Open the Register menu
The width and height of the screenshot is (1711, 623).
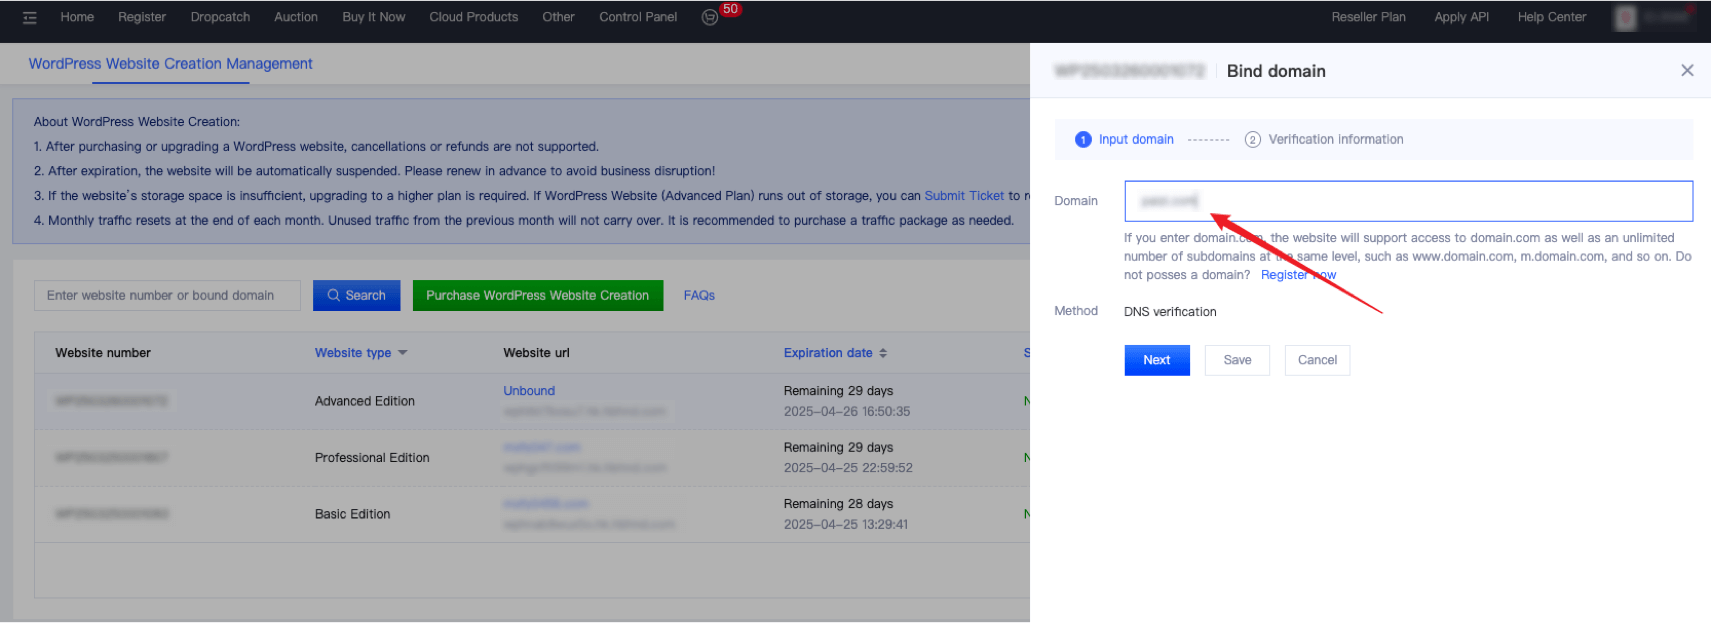(x=142, y=17)
